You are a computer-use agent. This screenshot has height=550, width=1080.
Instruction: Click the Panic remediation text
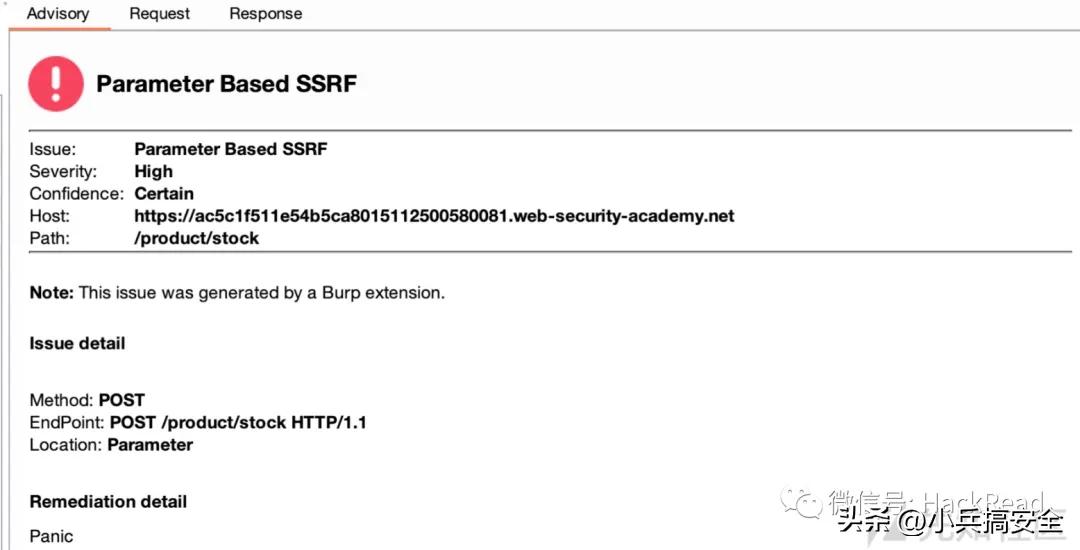coord(51,536)
